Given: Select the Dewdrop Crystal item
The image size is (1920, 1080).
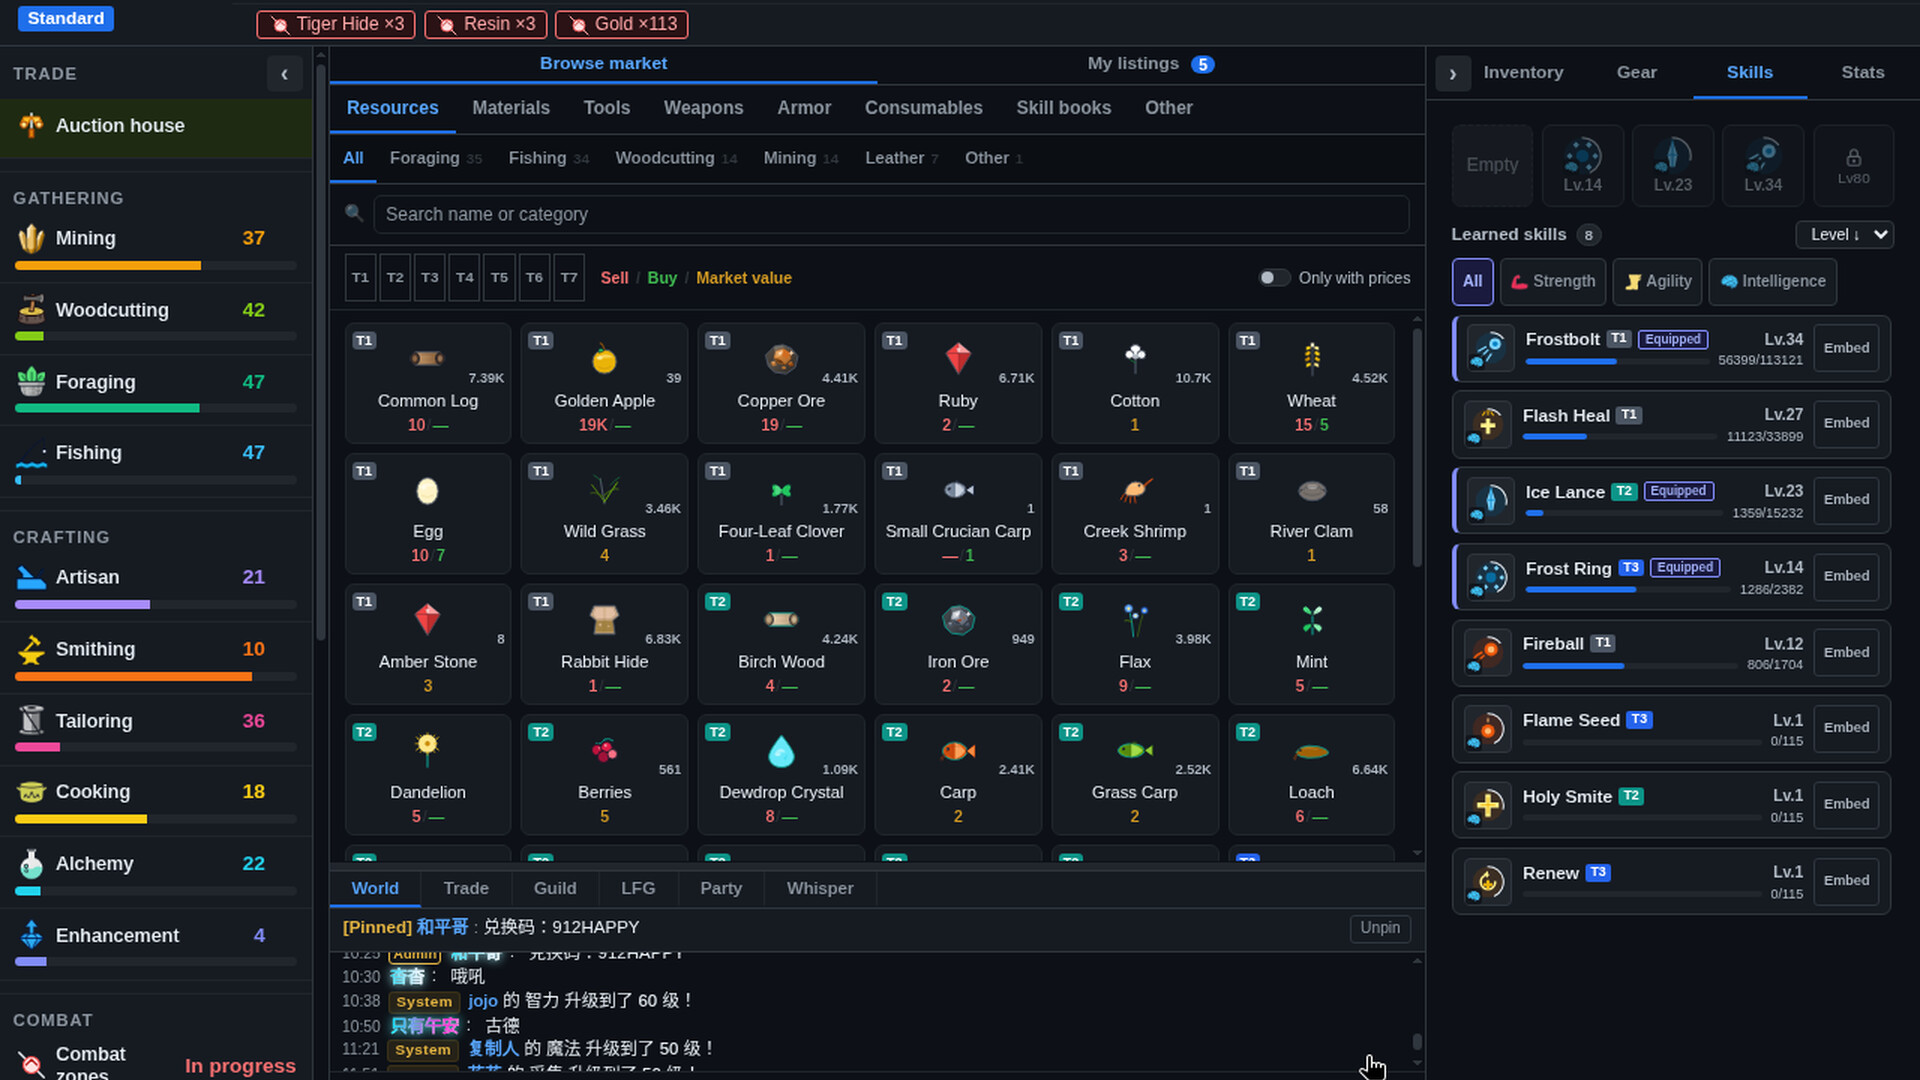Looking at the screenshot, I should tap(781, 774).
